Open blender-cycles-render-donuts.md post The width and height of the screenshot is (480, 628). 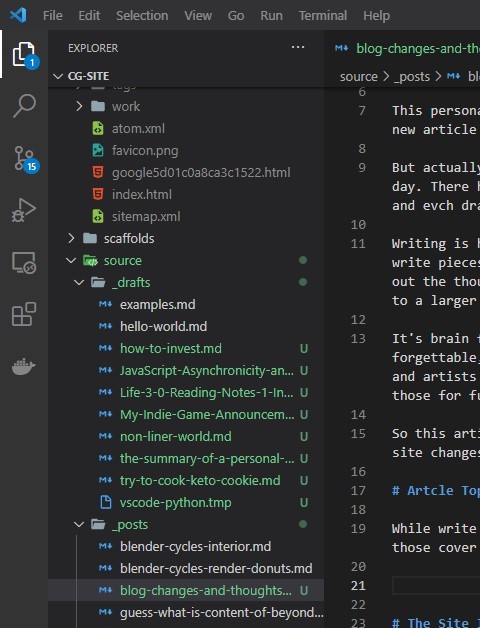216,568
